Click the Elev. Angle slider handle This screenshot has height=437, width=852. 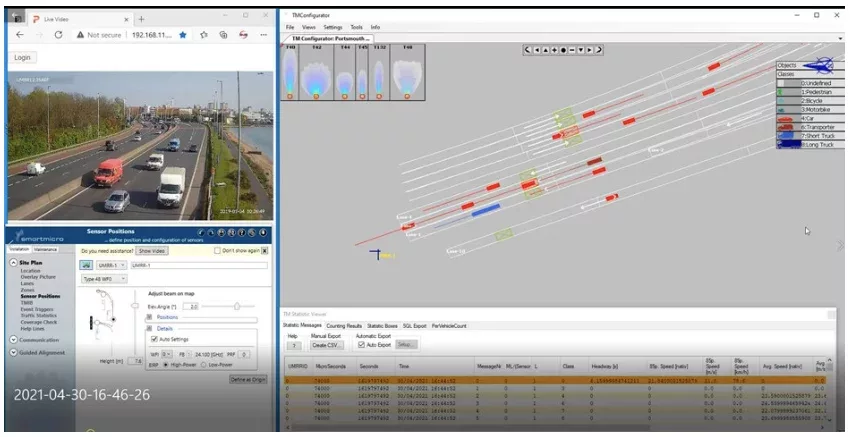point(235,305)
